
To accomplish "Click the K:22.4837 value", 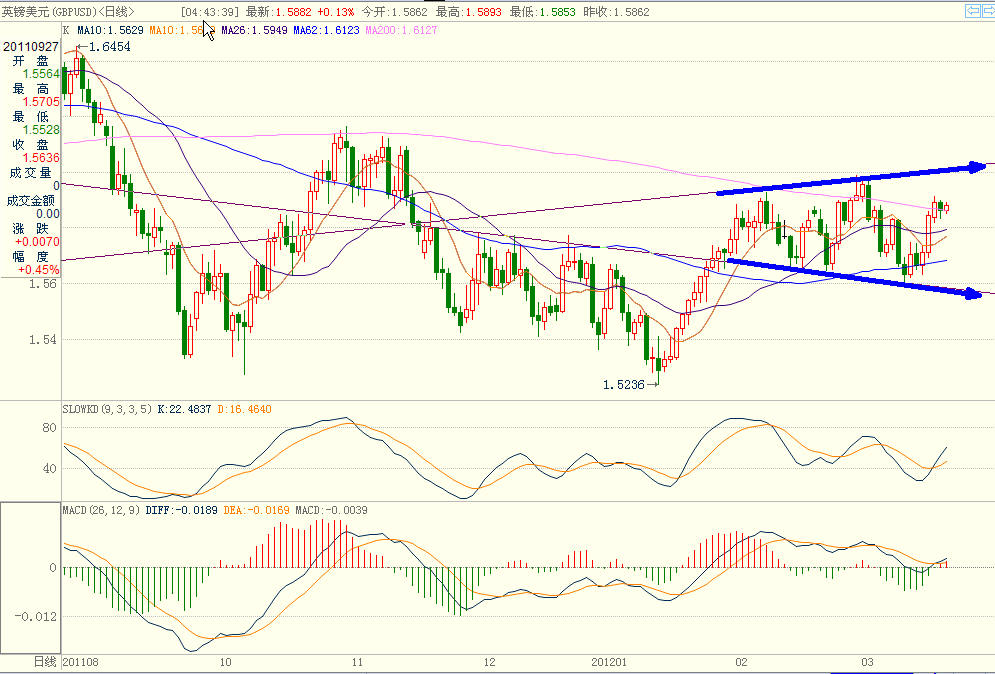I will coord(184,409).
